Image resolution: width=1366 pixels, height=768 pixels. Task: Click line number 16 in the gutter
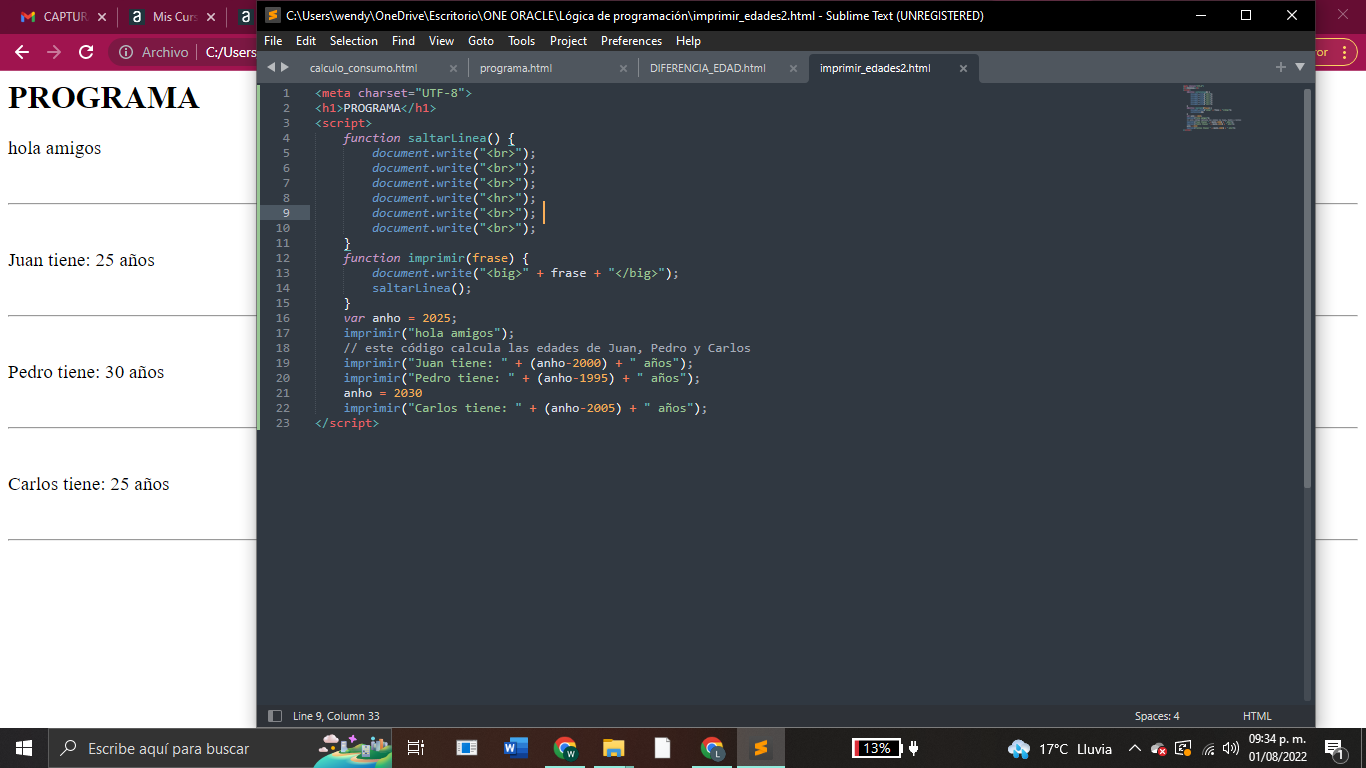click(283, 318)
